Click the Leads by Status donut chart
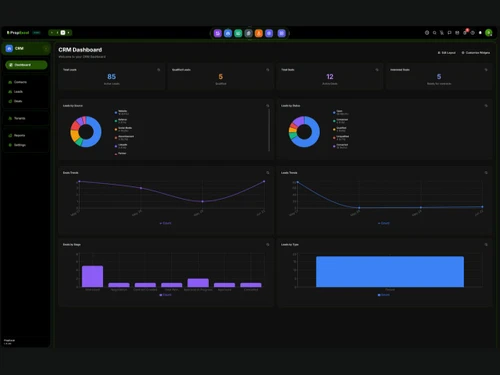 point(304,132)
